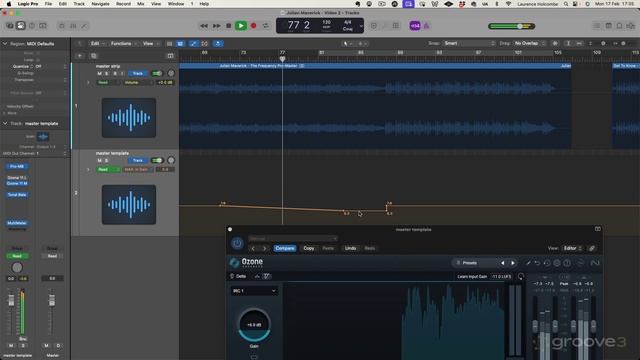Open the Snap dropdown set to Smart
Viewport: 640px width, 360px height.
pos(469,43)
